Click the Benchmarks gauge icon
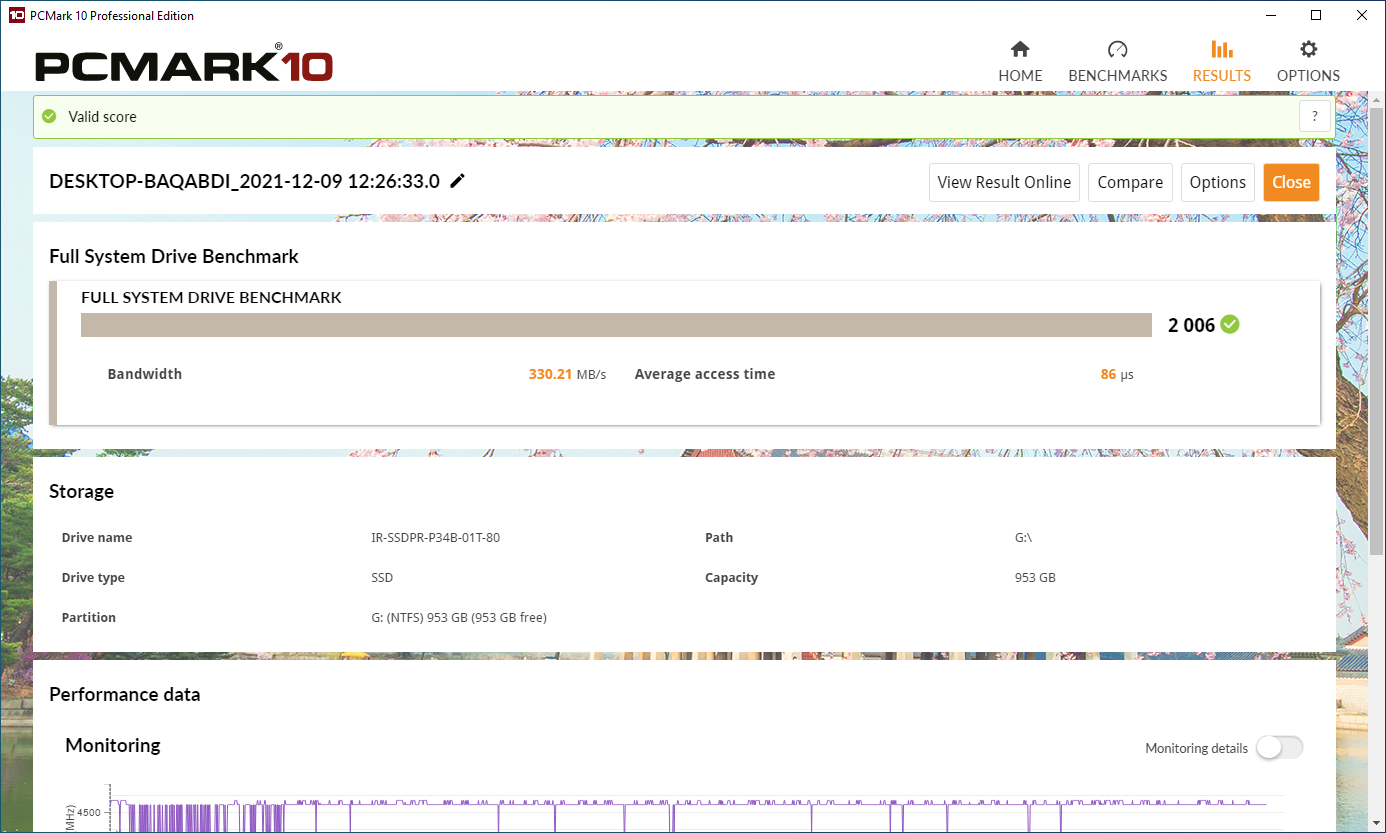 pos(1118,49)
